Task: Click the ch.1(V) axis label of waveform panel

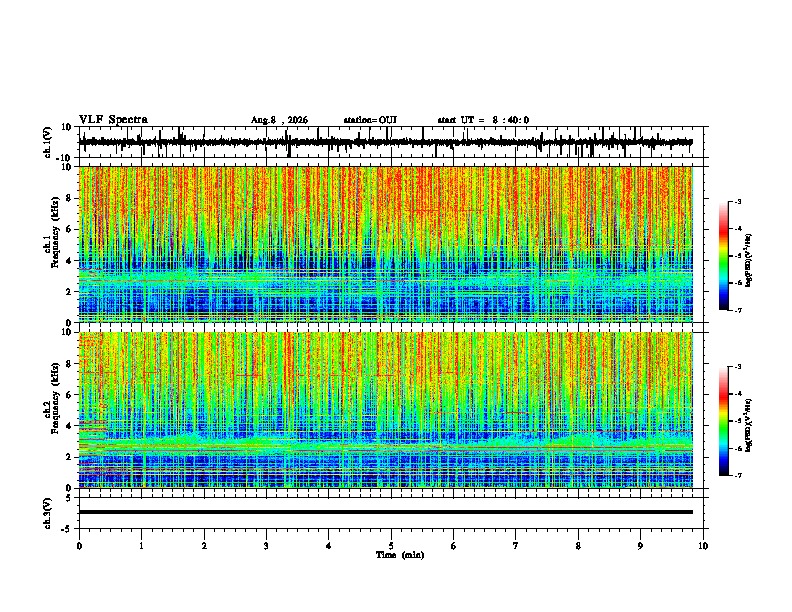Action: (x=48, y=142)
